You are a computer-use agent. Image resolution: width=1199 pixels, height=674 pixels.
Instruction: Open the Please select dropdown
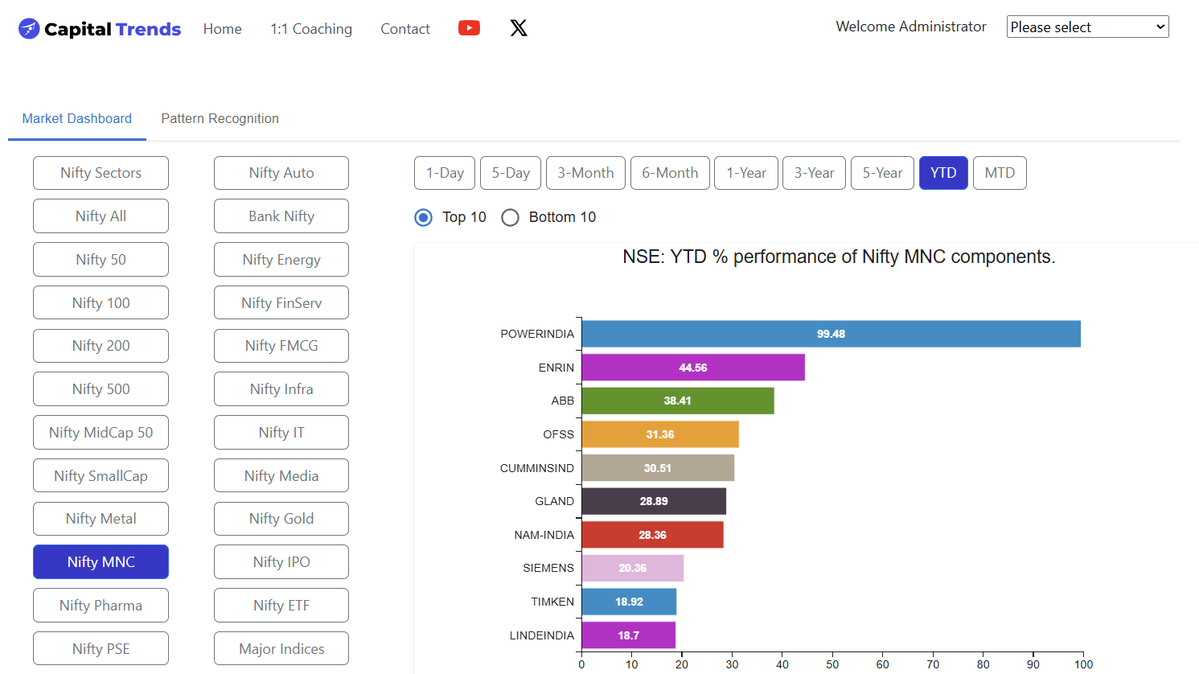[x=1087, y=27]
